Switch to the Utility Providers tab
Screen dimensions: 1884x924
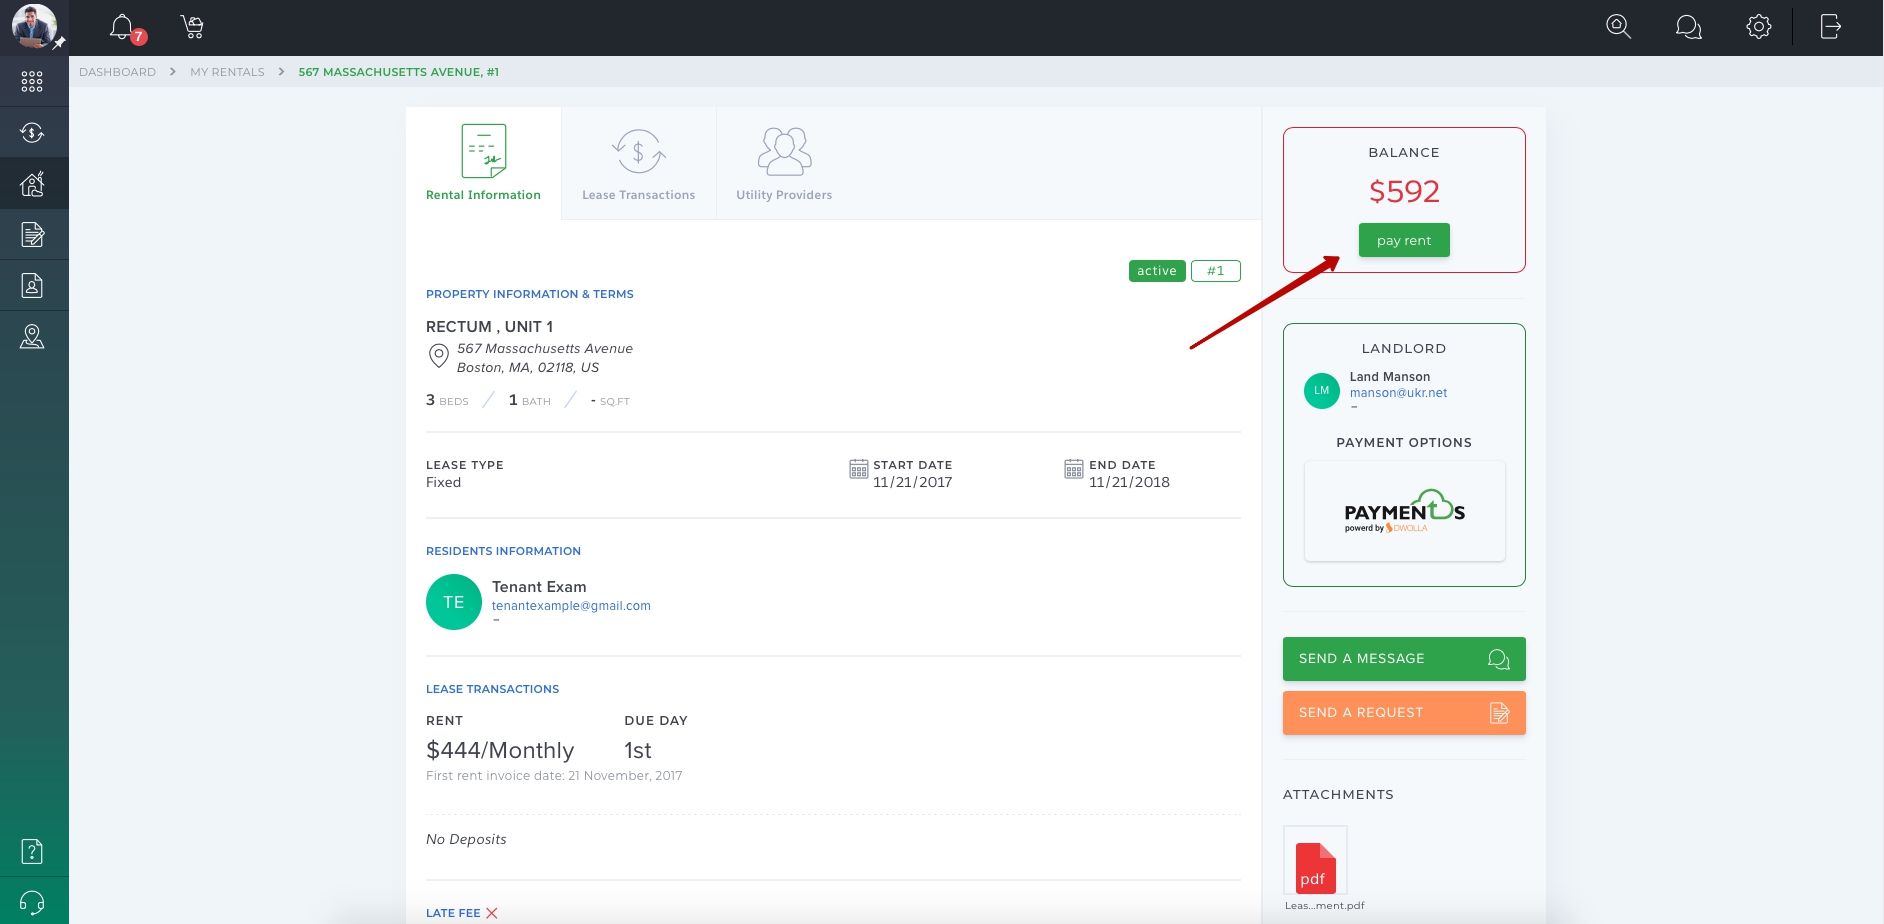[x=784, y=163]
